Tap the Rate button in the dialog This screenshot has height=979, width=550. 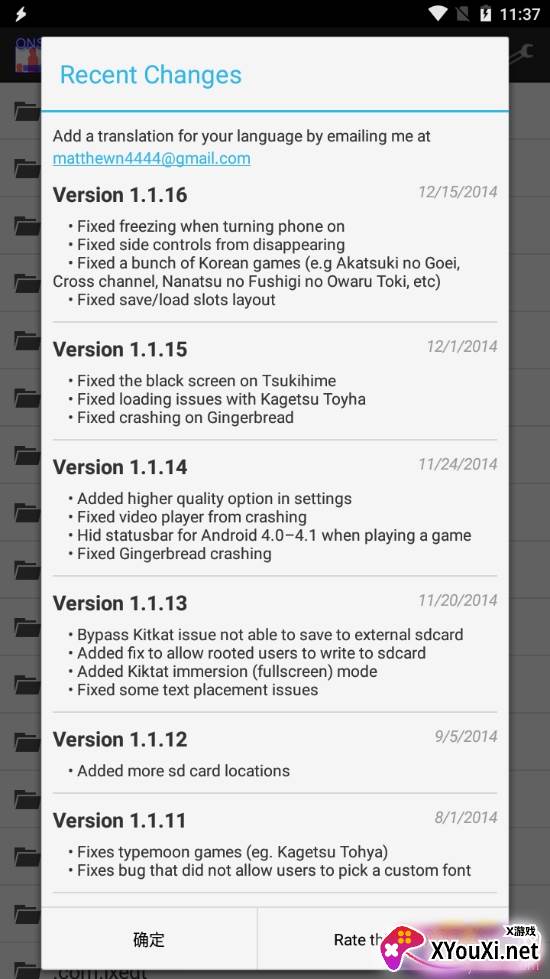pyautogui.click(x=383, y=939)
